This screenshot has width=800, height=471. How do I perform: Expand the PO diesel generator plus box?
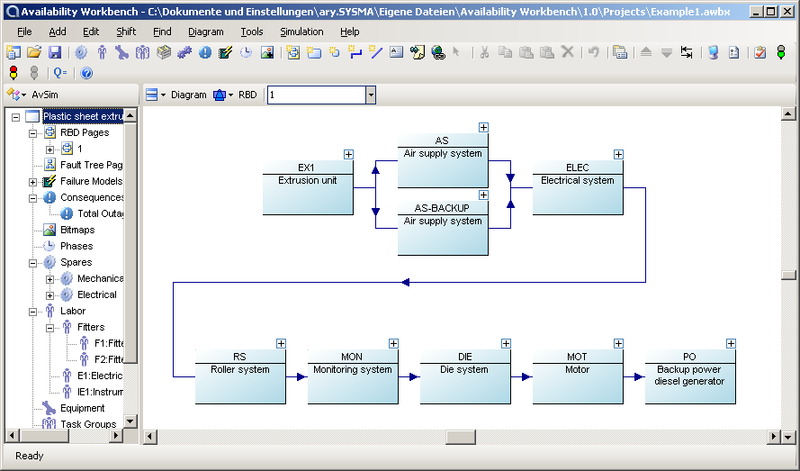(731, 343)
